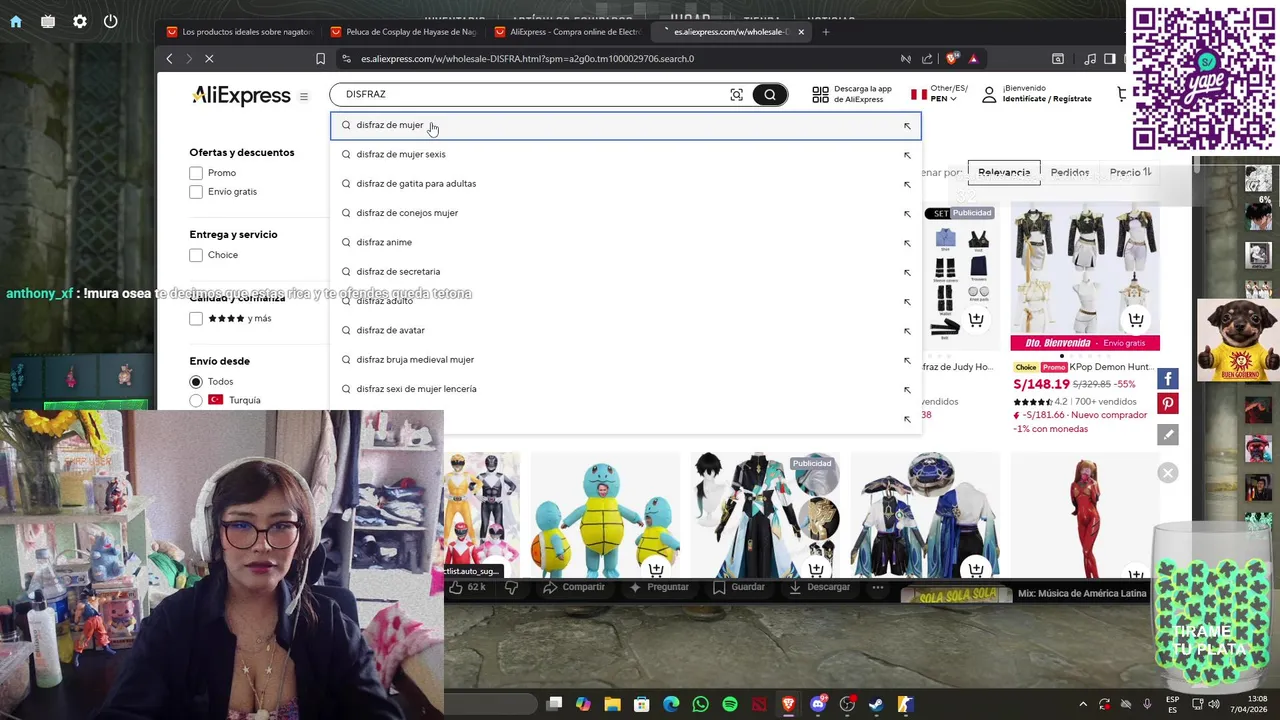1280x720 pixels.
Task: Stop page loading with the X icon
Action: (x=209, y=59)
